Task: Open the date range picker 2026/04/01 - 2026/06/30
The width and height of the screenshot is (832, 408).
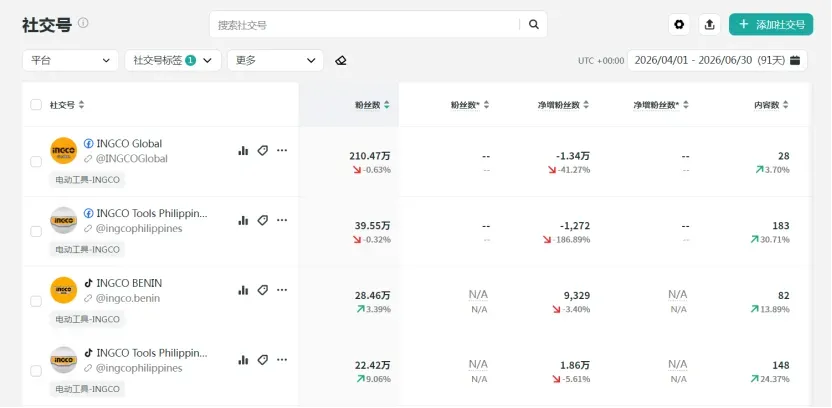Action: tap(717, 60)
